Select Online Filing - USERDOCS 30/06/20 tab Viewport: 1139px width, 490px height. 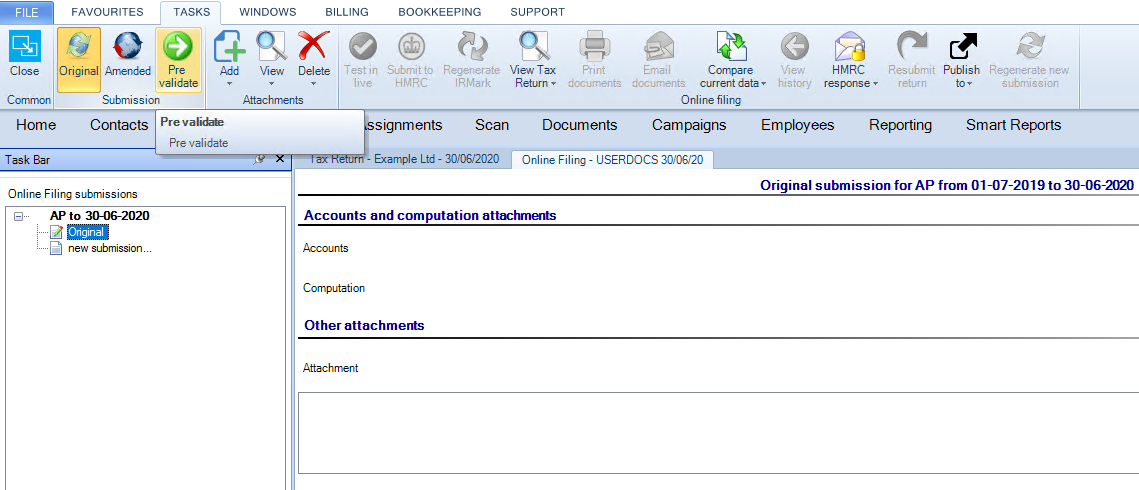[x=612, y=160]
